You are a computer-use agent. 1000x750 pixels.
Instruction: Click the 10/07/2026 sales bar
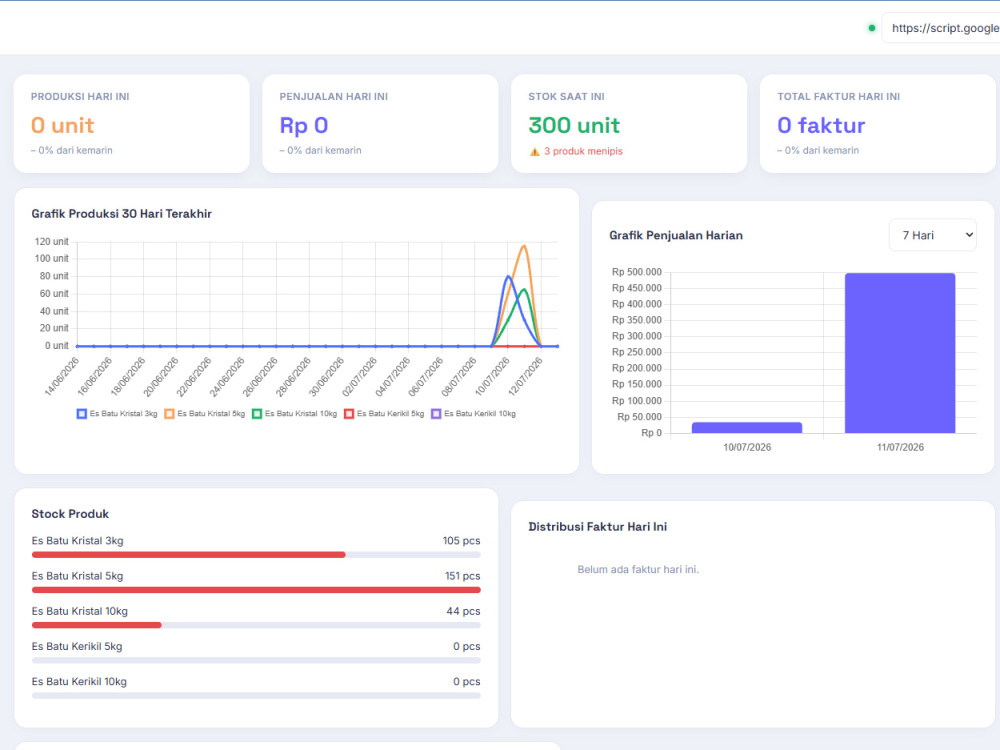click(747, 427)
